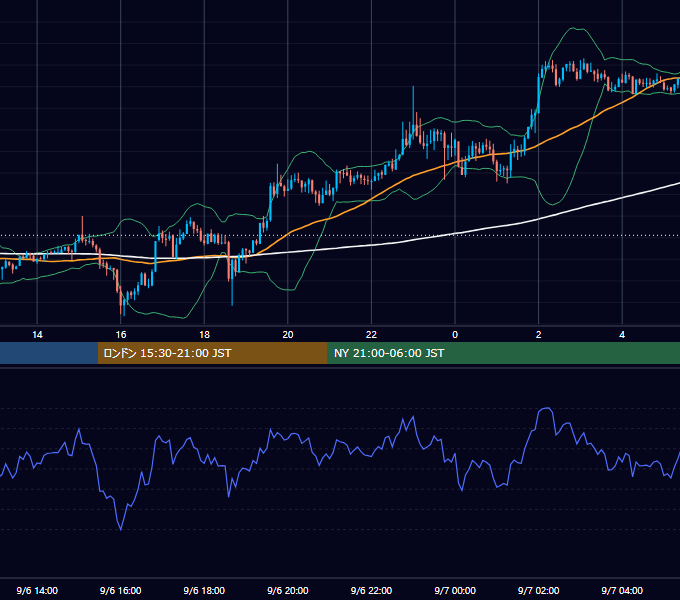
Task: Click the 0 hour label on price chart axis
Action: click(455, 335)
